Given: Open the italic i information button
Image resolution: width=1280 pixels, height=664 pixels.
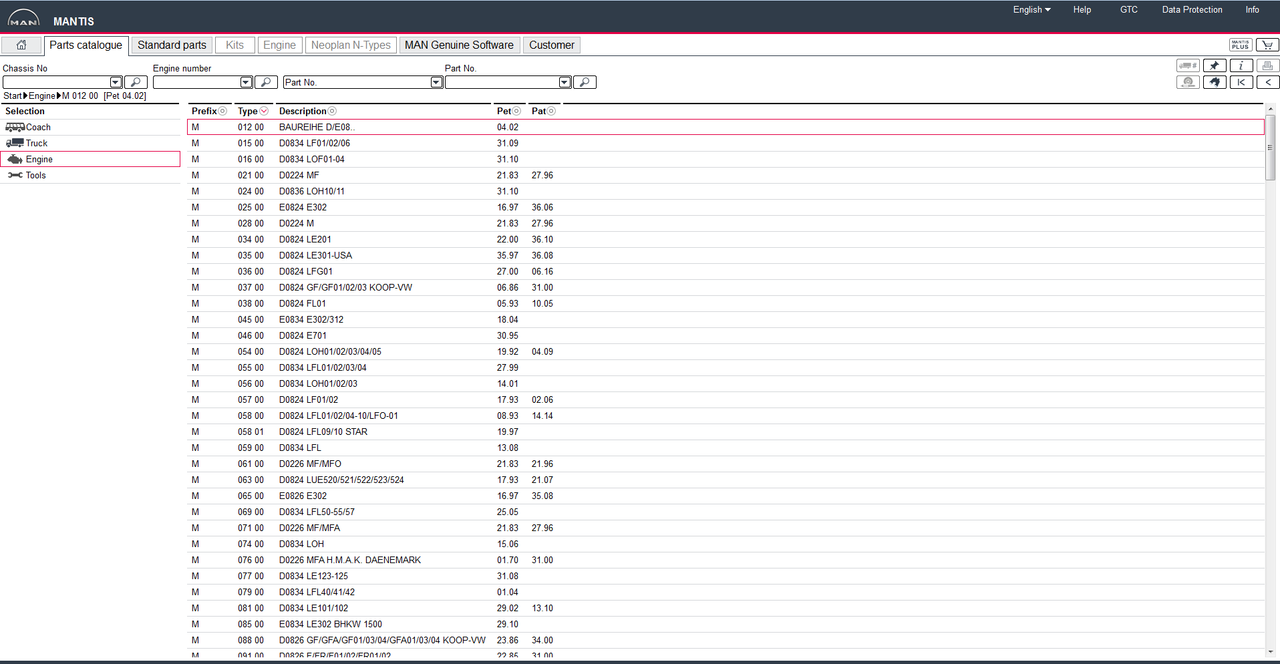Looking at the screenshot, I should tap(1240, 66).
